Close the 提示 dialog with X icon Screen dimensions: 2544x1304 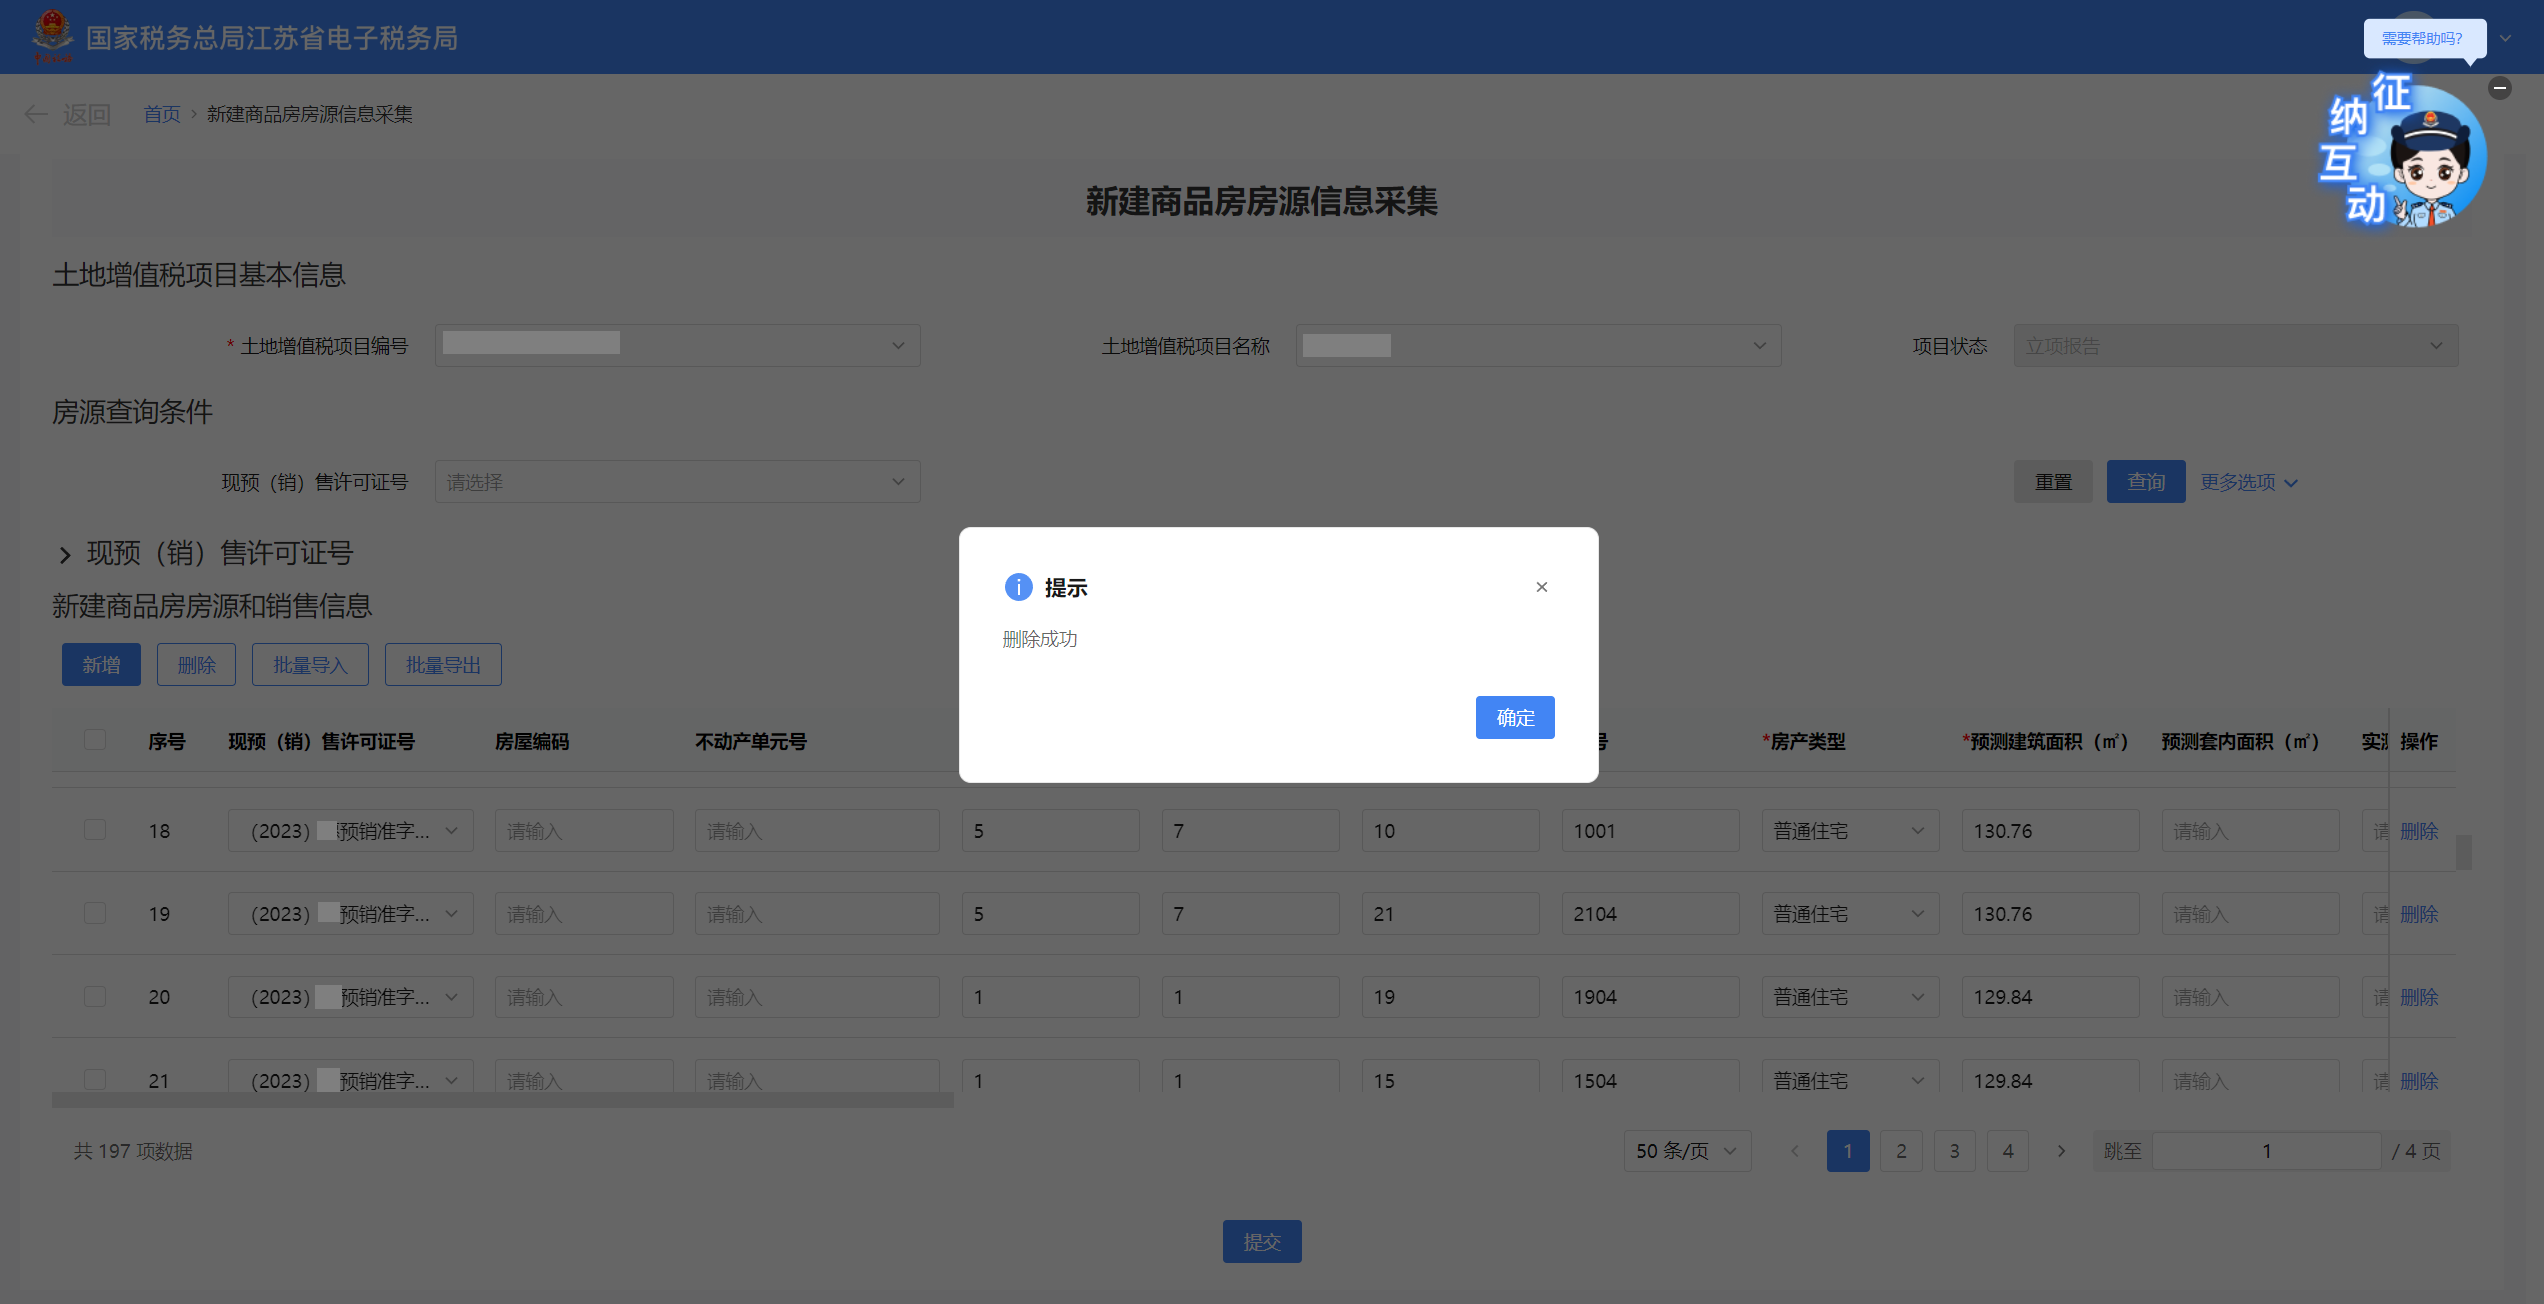click(x=1541, y=587)
